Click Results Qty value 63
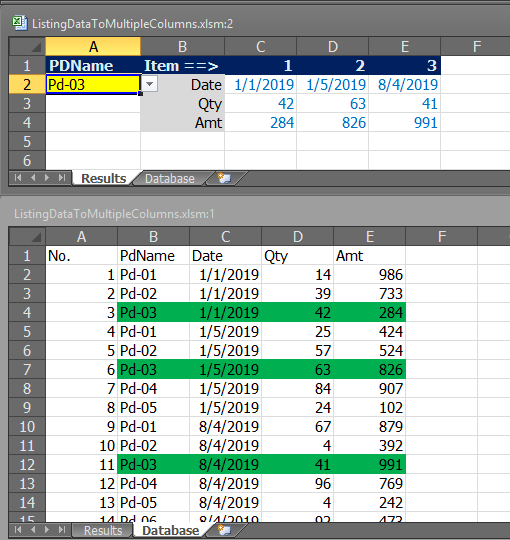The height and width of the screenshot is (540, 510). coord(332,104)
